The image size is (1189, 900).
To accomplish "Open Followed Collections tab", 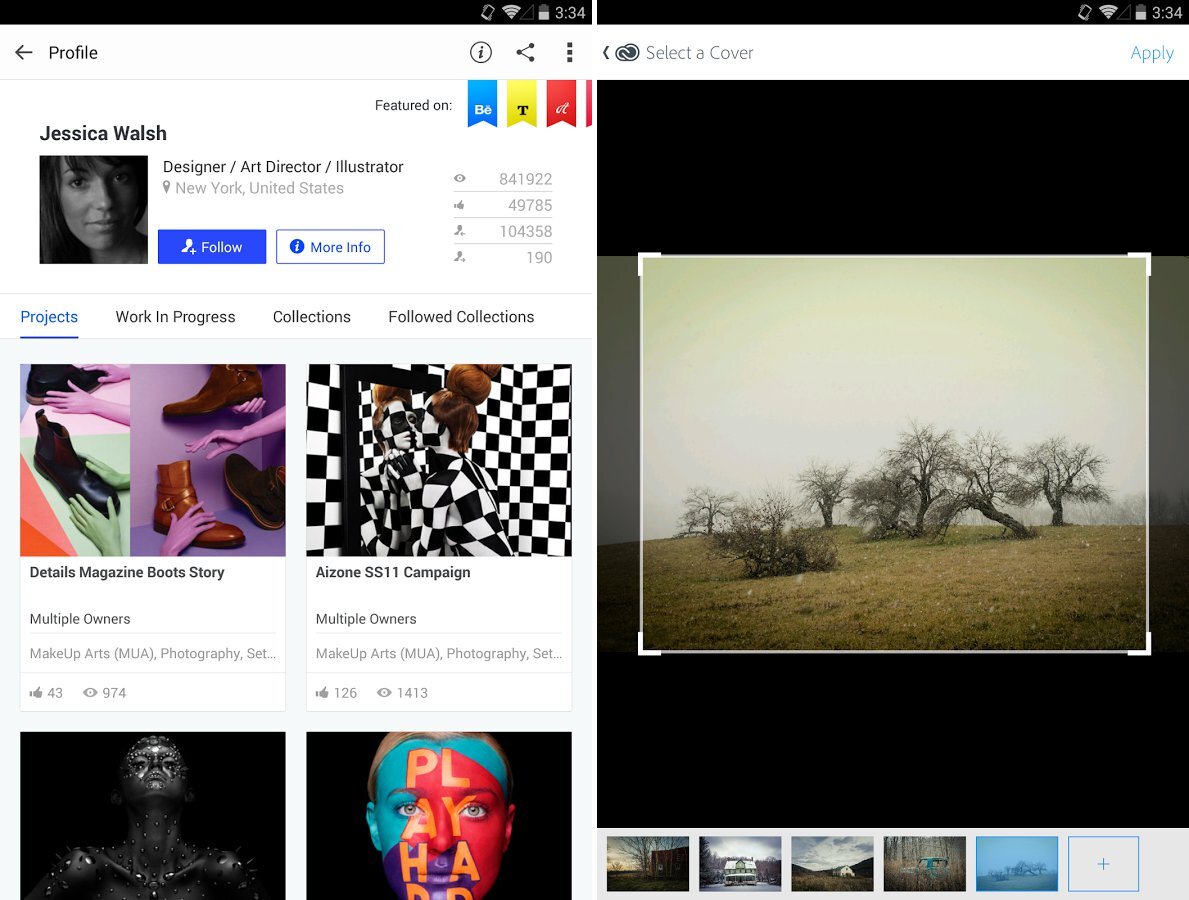I will [x=461, y=317].
